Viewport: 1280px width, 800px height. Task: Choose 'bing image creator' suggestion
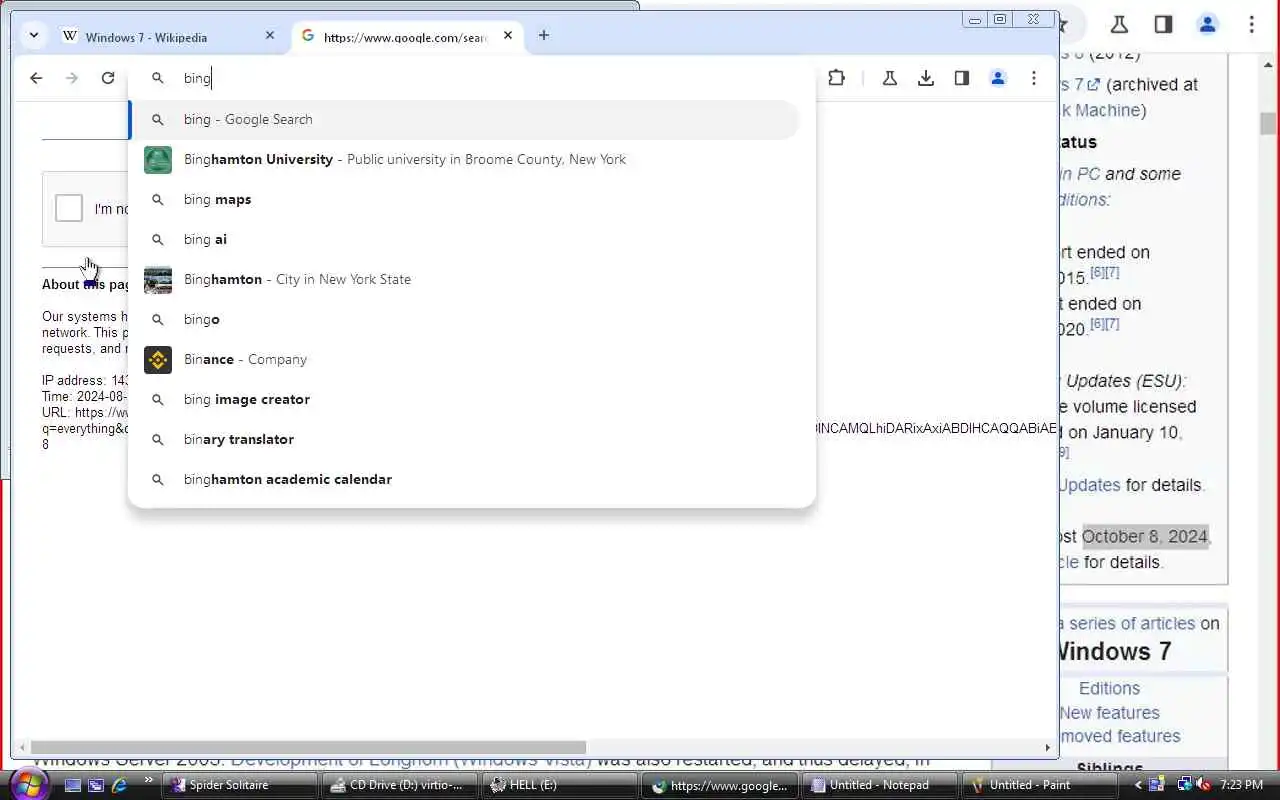tap(465, 399)
